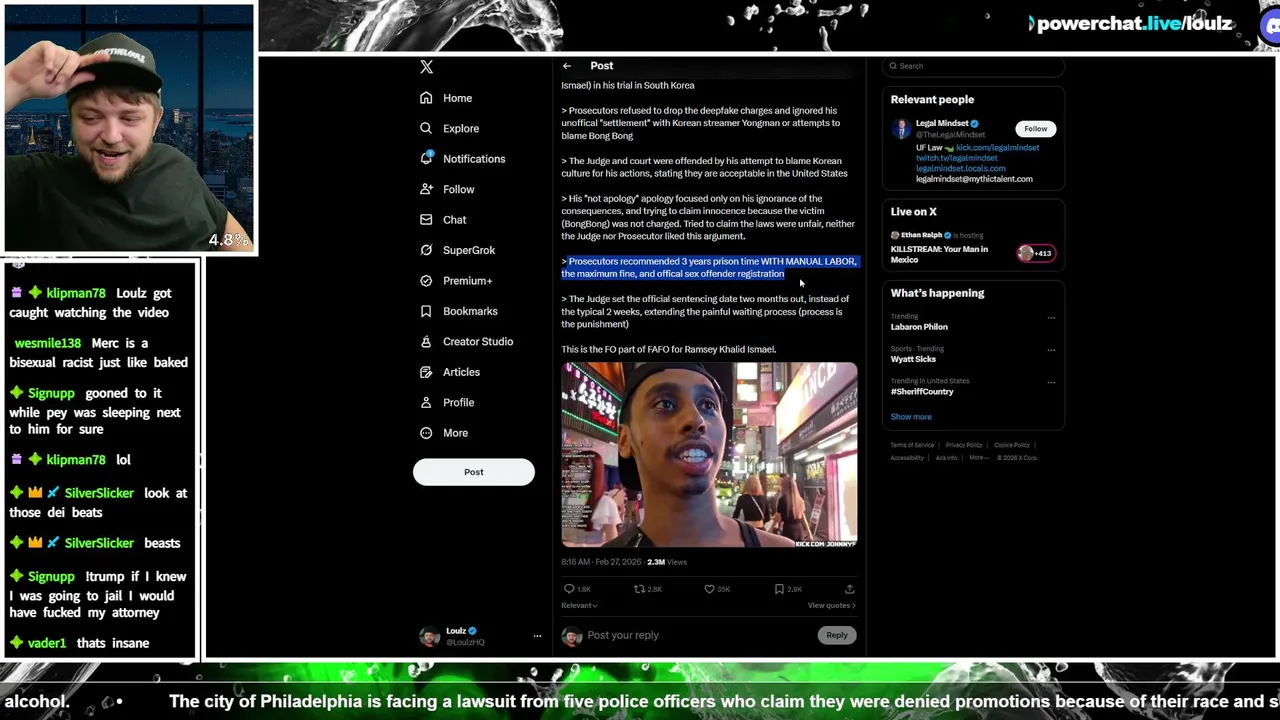The height and width of the screenshot is (720, 1280).
Task: Click the Reply button
Action: pyautogui.click(x=836, y=635)
